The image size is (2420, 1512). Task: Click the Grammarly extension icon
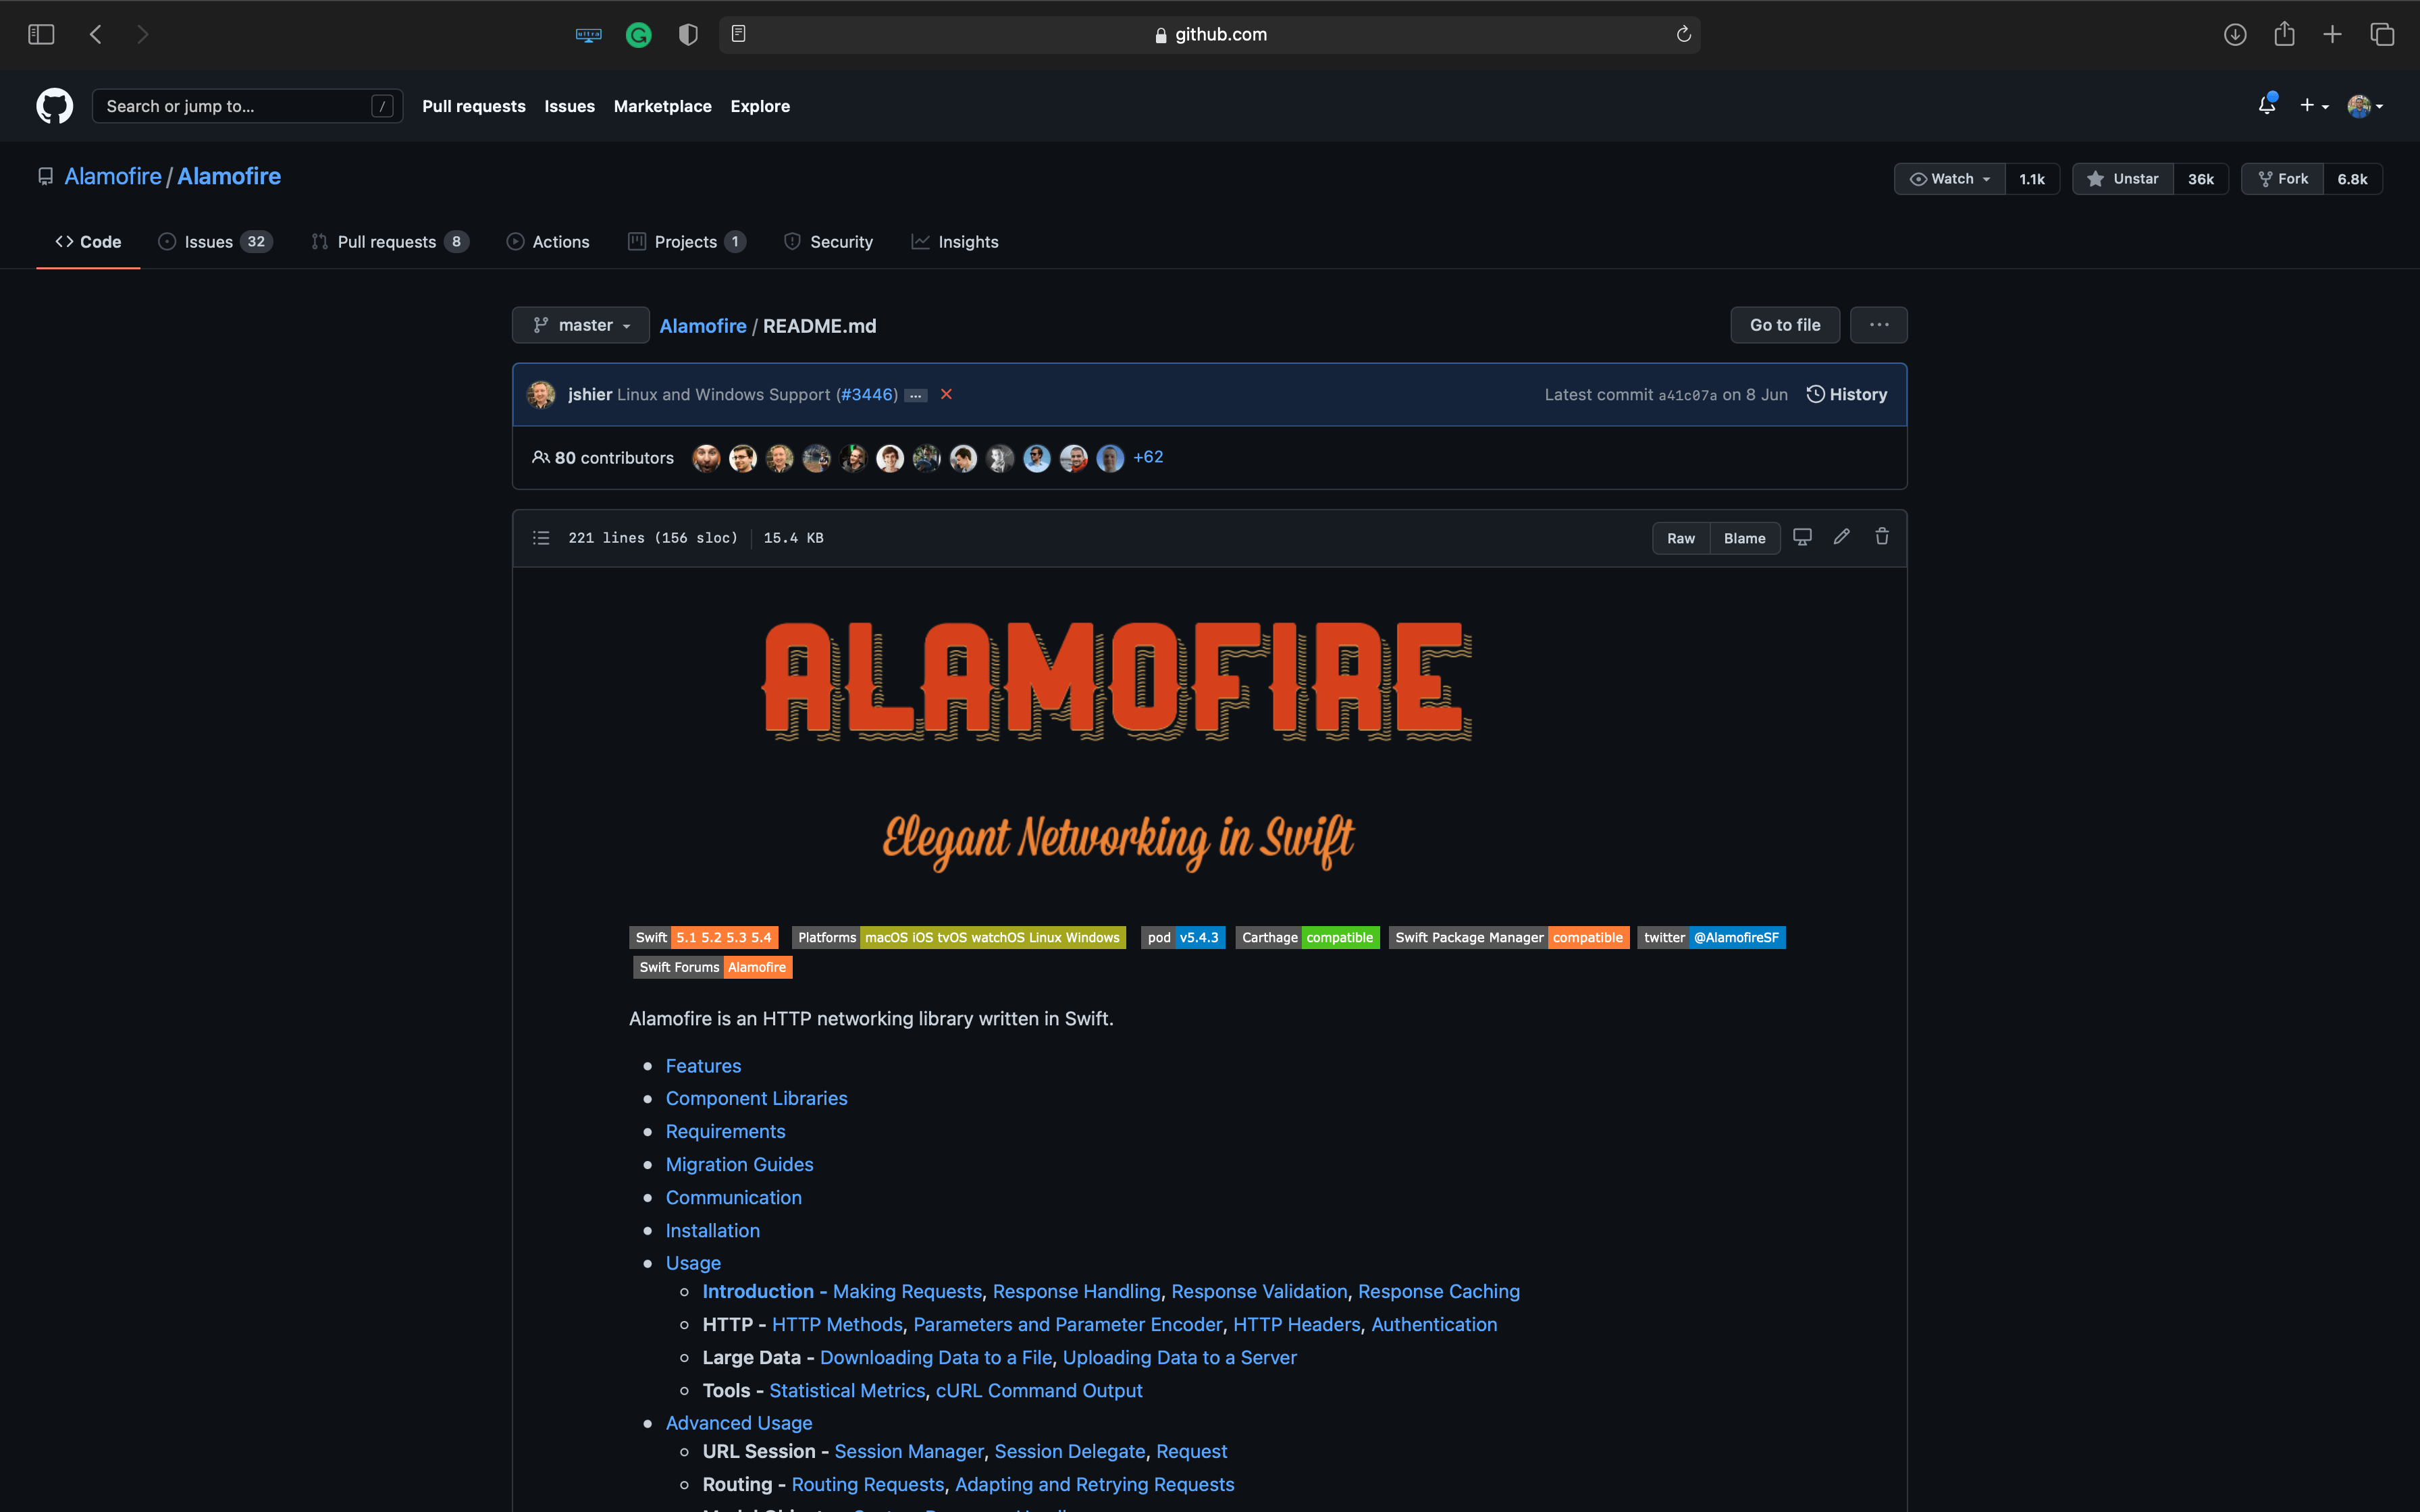coord(638,35)
